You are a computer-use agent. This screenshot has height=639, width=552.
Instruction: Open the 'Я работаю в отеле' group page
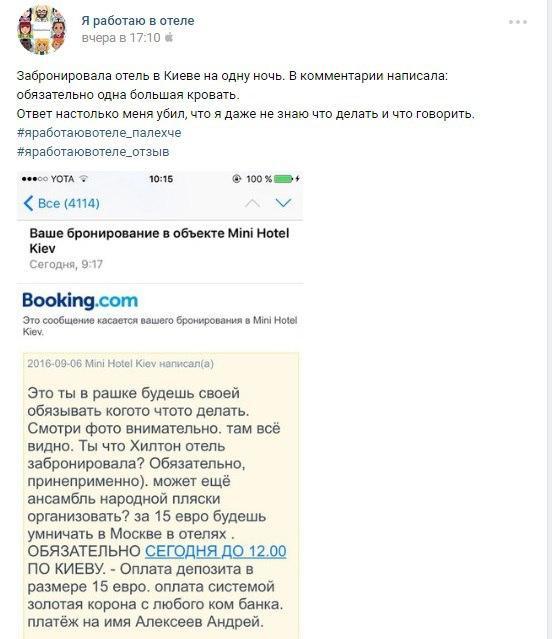point(138,20)
